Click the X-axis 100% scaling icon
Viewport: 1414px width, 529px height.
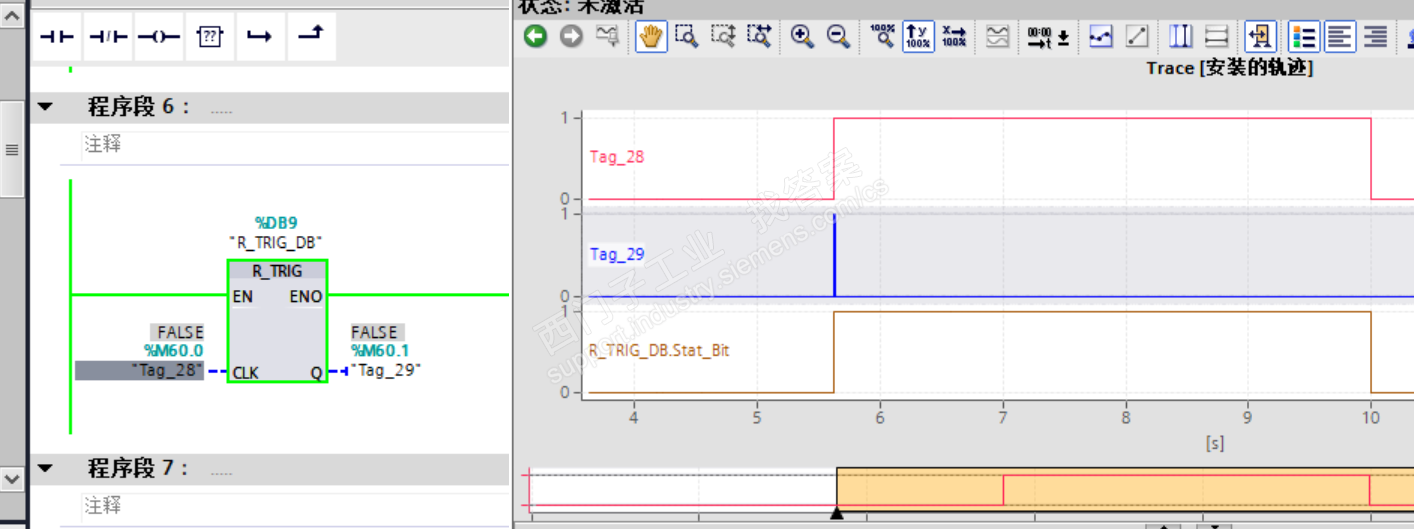(955, 37)
